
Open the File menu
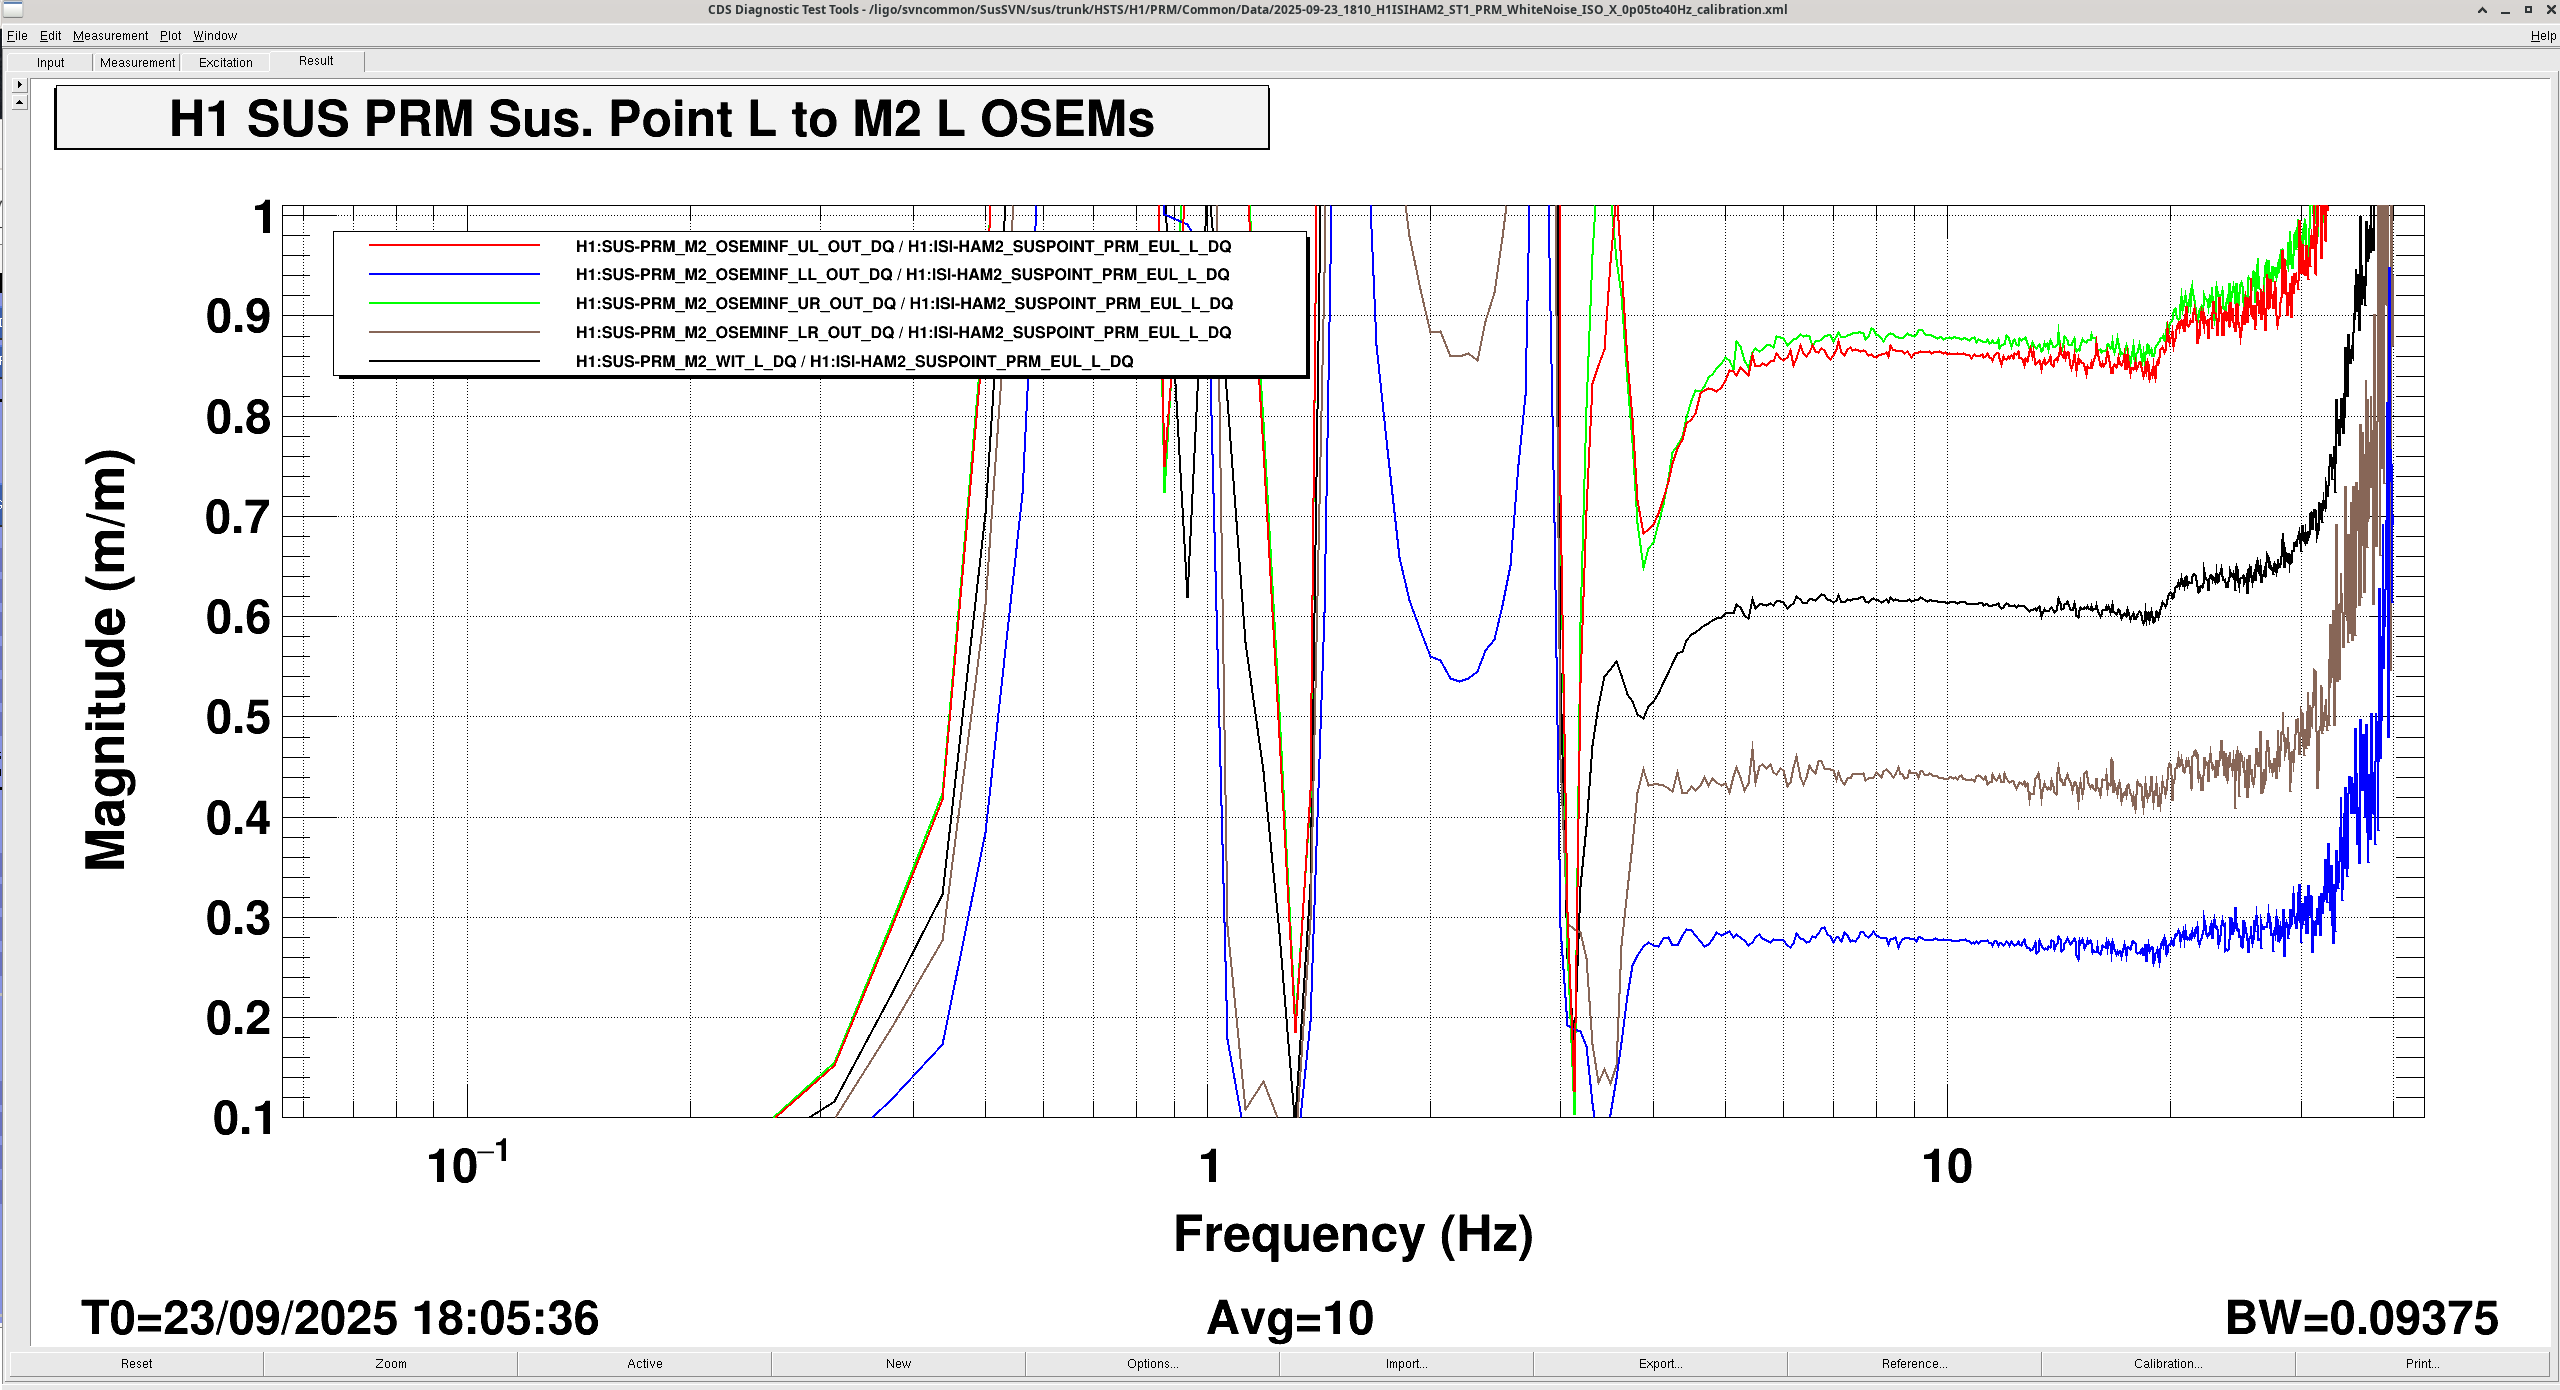tap(17, 36)
